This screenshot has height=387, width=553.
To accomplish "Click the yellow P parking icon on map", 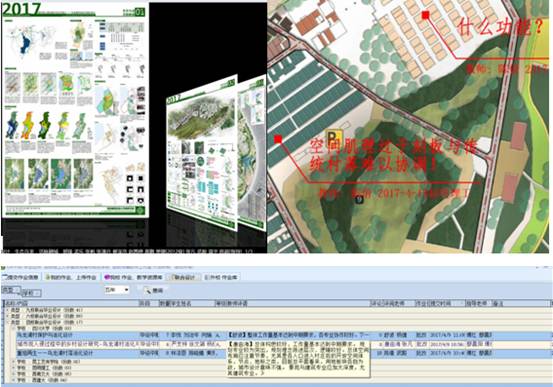I will [333, 138].
